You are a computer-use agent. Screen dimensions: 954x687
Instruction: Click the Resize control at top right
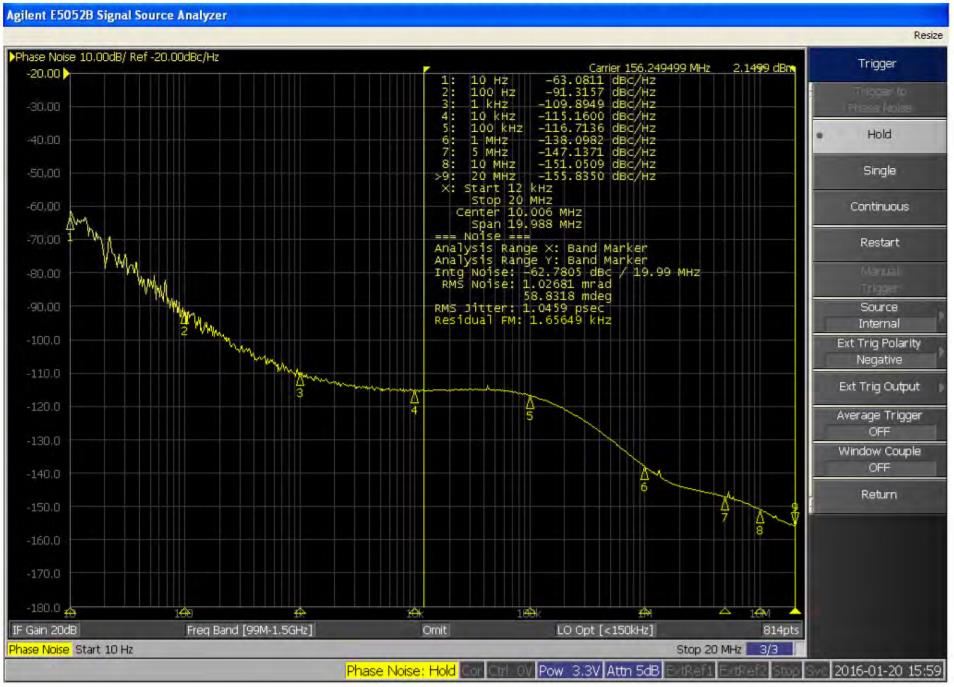coord(927,35)
